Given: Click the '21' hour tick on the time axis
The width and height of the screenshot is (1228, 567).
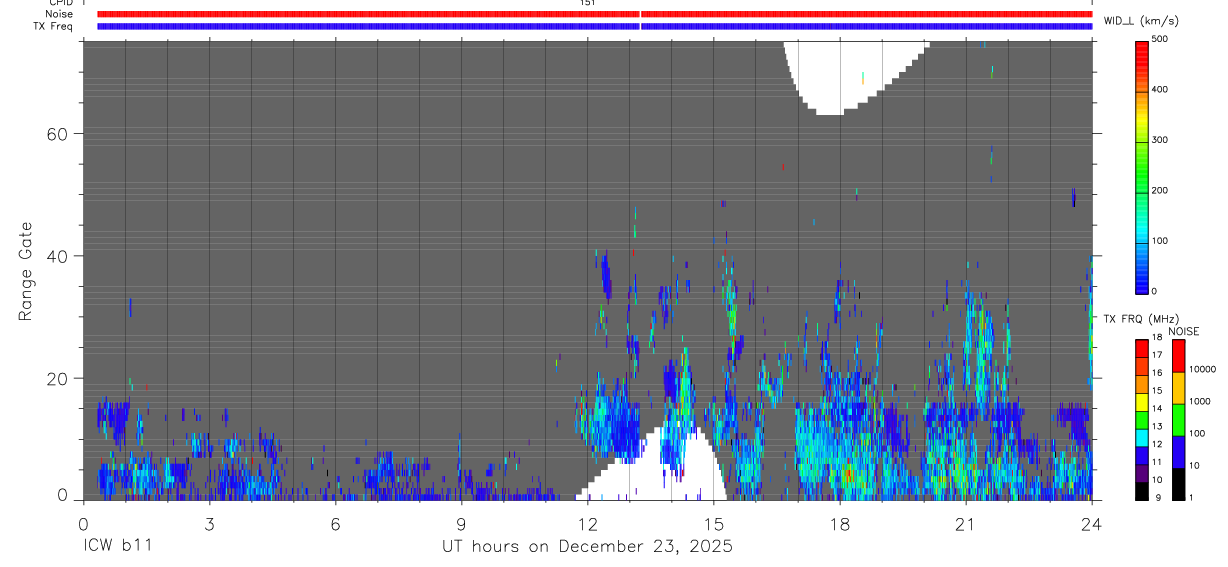Looking at the screenshot, I should 966,523.
